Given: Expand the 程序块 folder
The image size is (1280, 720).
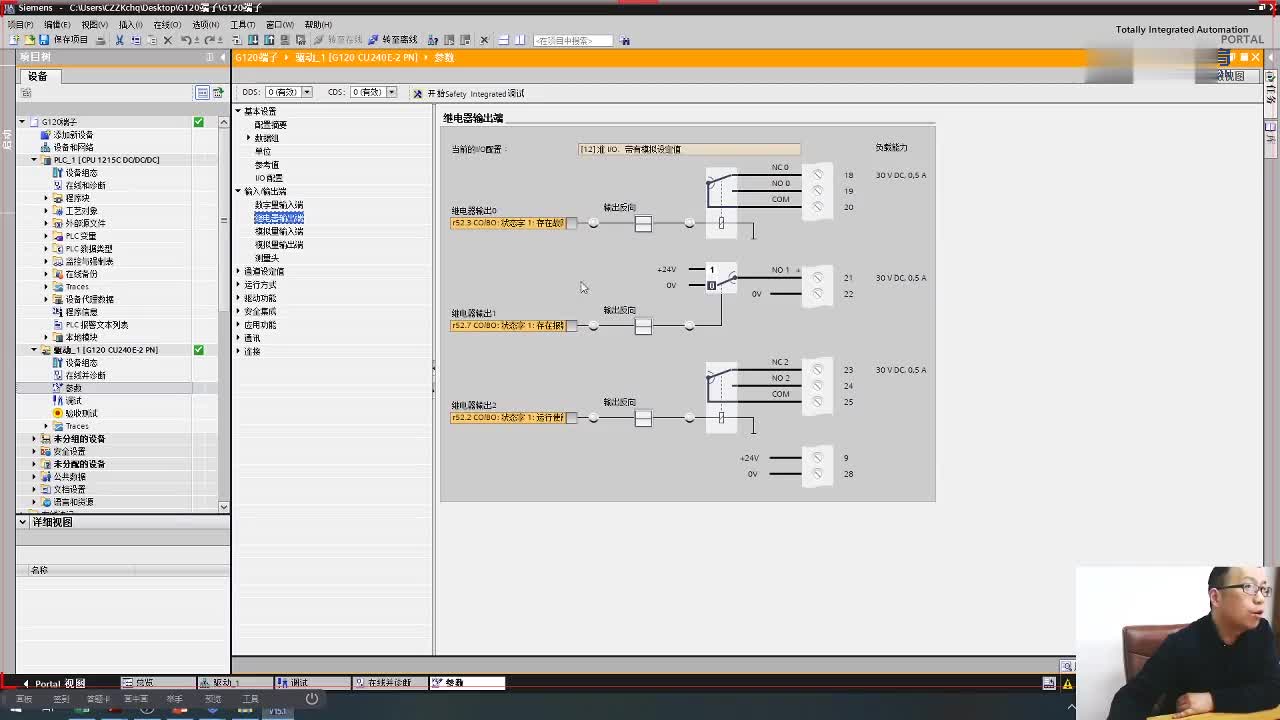Looking at the screenshot, I should click(46, 198).
